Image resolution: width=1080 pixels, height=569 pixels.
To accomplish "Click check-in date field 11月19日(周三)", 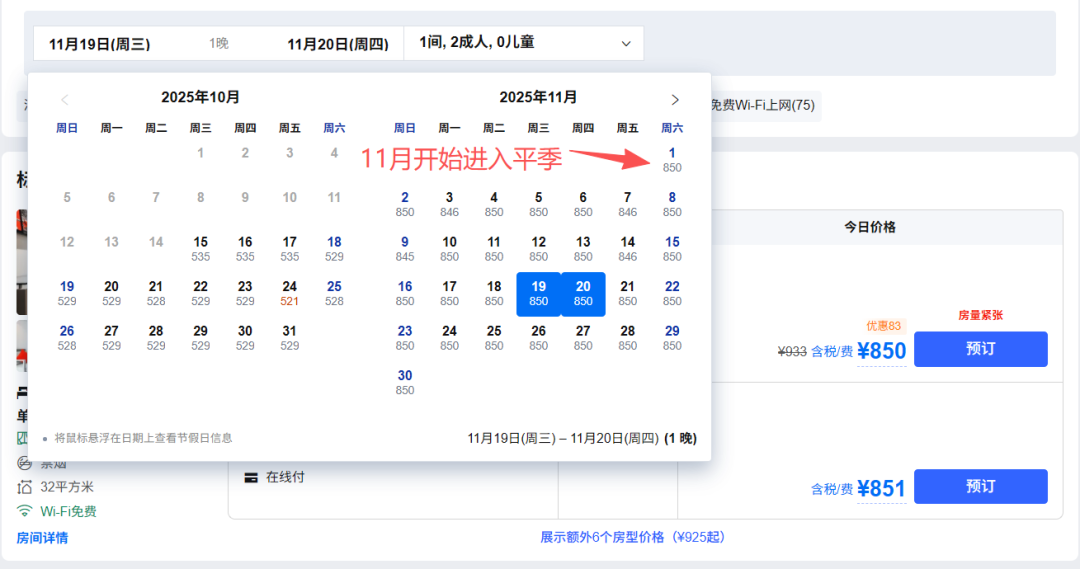I will tap(99, 44).
